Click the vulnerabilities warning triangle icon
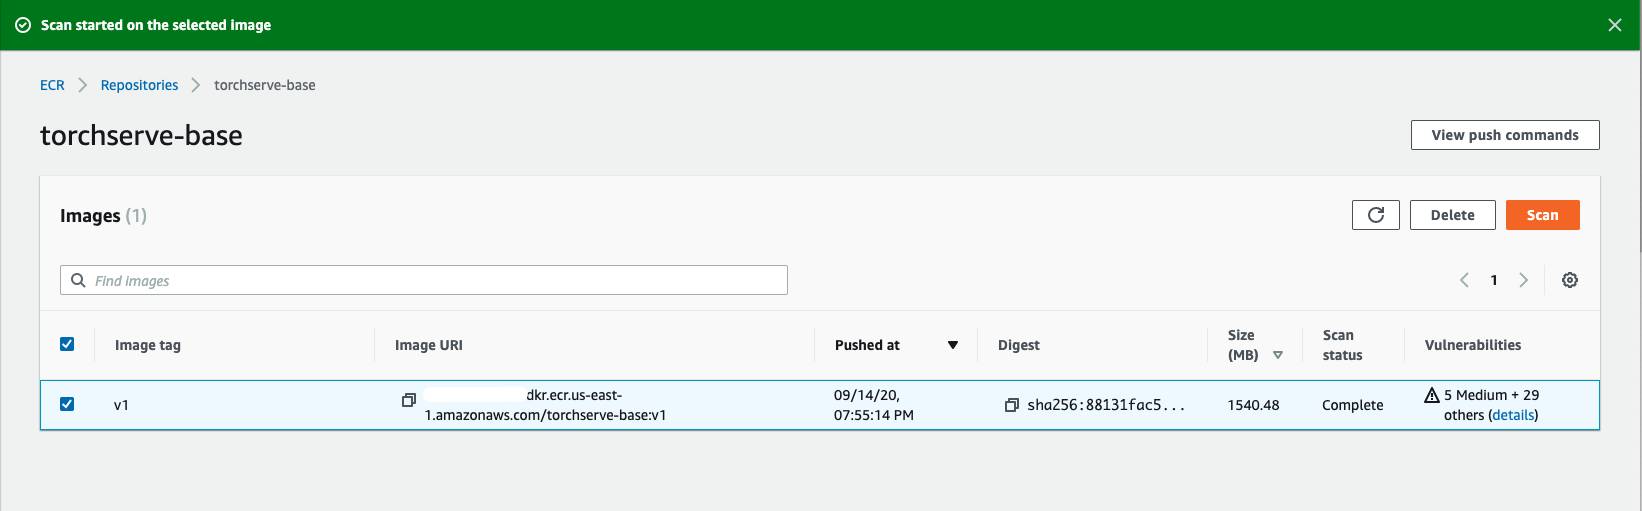 click(x=1432, y=395)
